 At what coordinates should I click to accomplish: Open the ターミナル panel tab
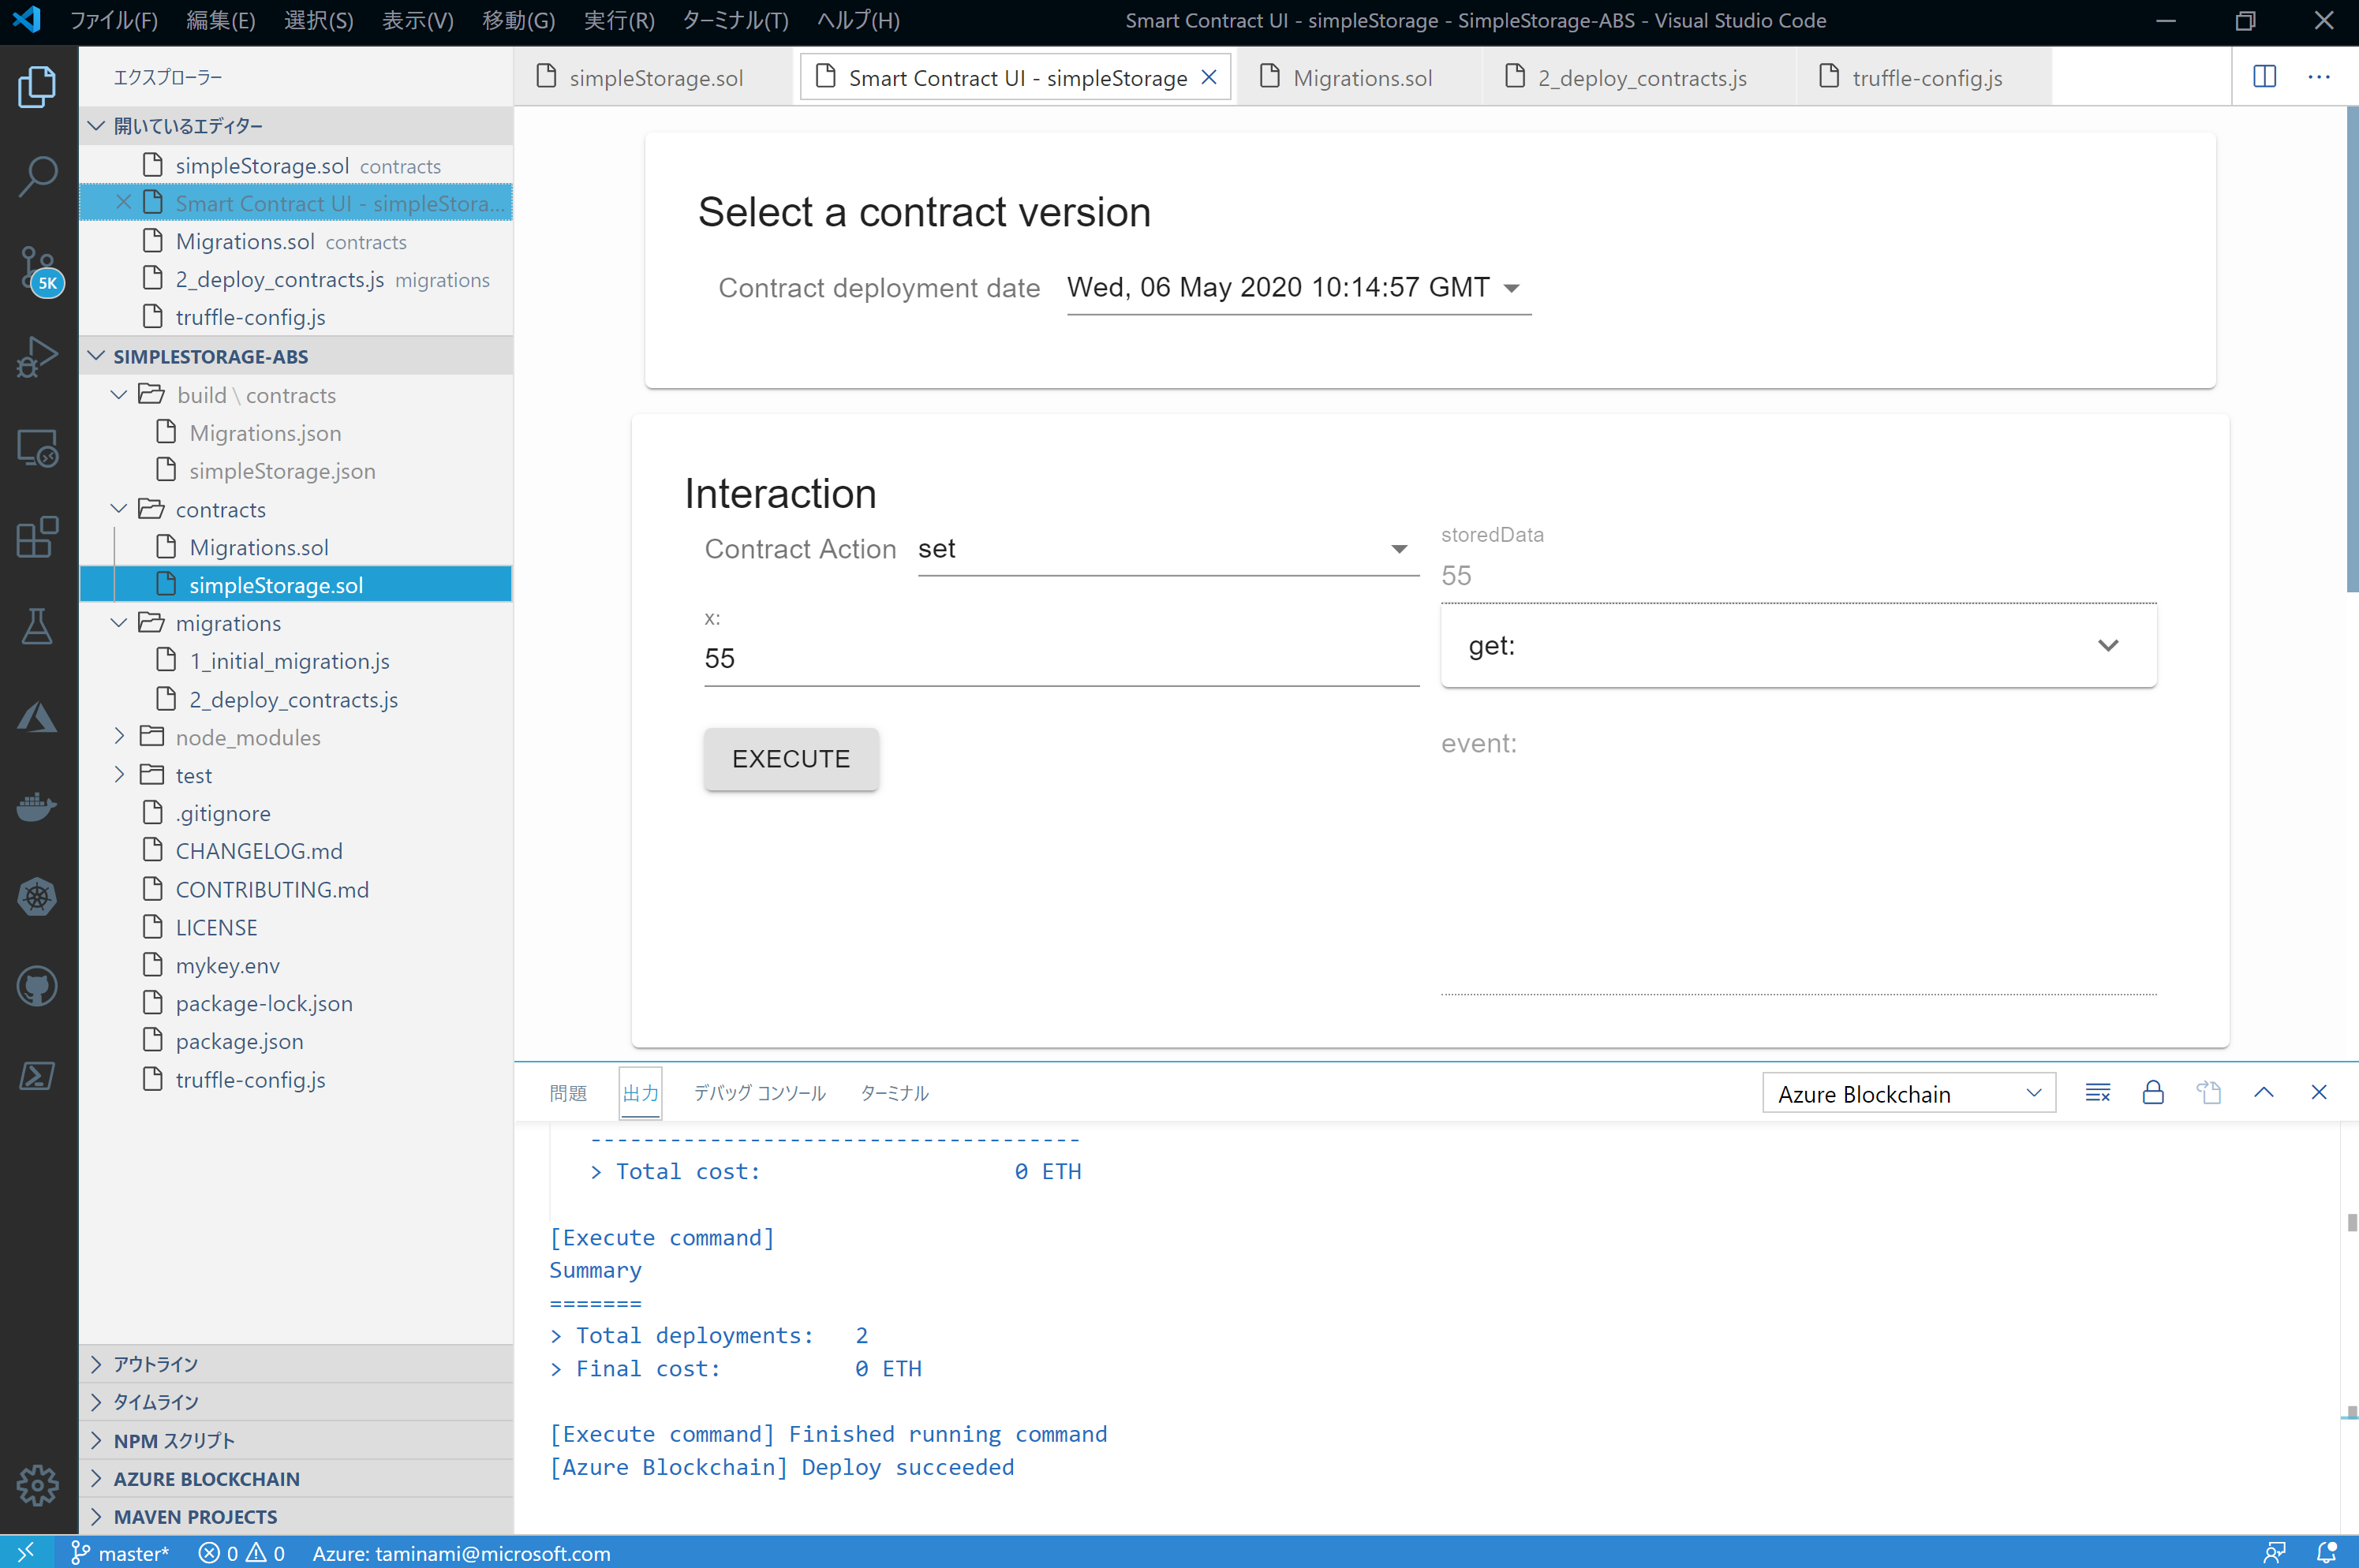[894, 1093]
